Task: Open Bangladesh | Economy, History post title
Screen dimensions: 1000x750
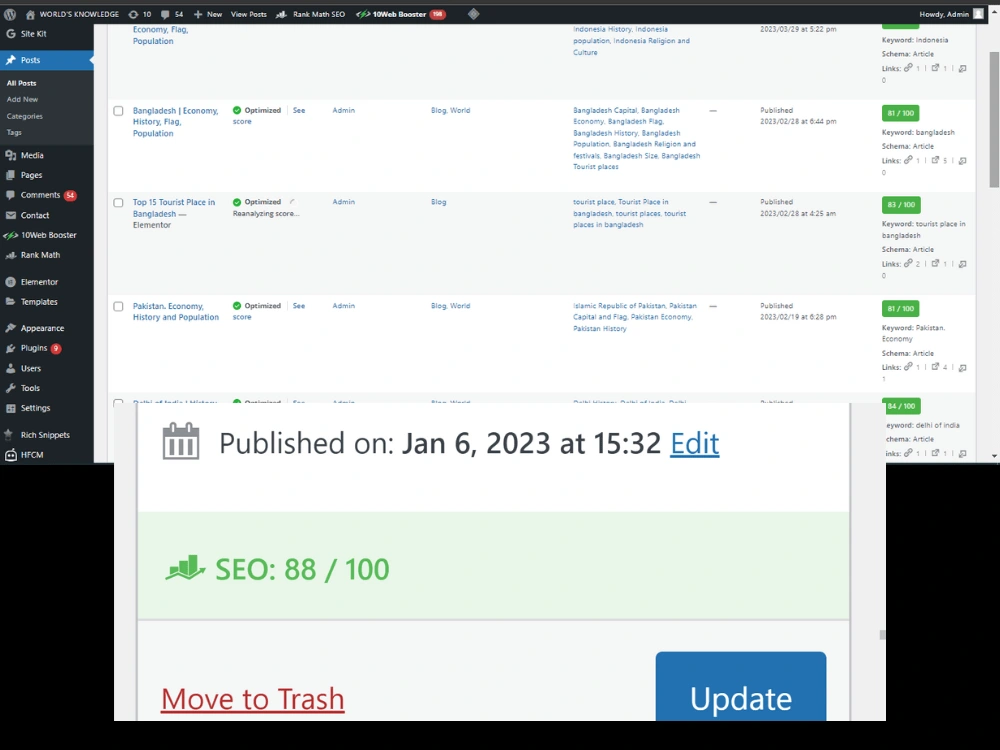Action: 175,122
